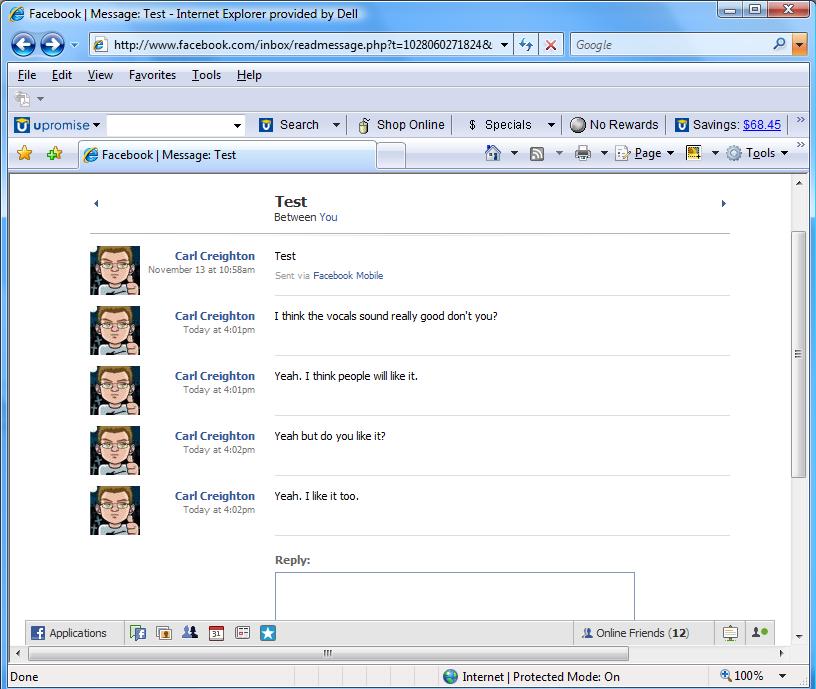Viewport: 816px width, 689px height.
Task: Open the upromise Shop Online button
Action: [x=401, y=125]
